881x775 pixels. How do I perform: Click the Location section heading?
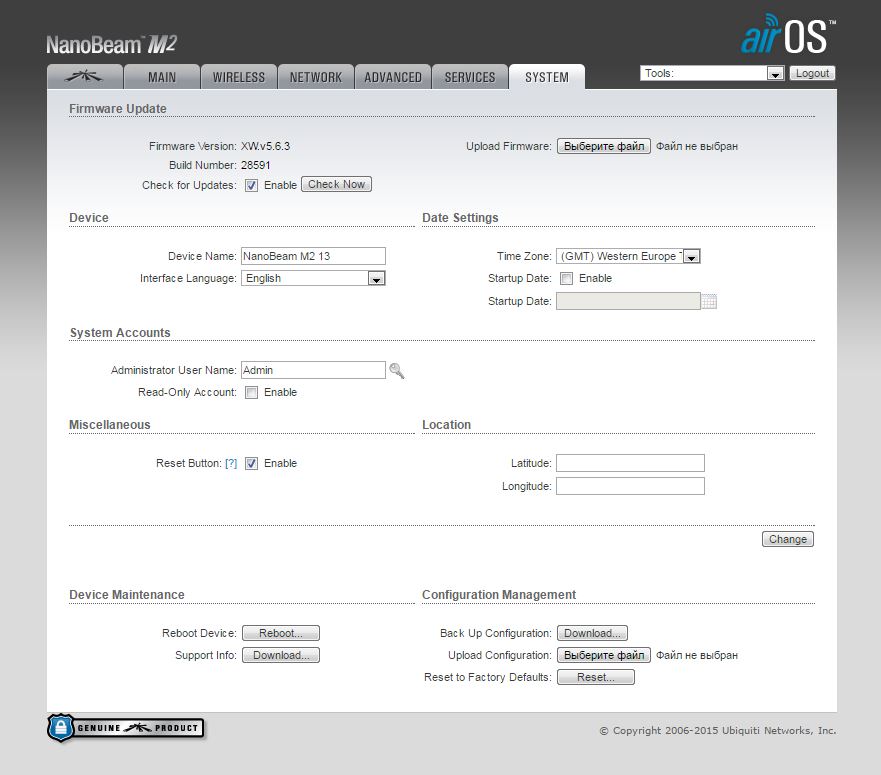[x=447, y=425]
